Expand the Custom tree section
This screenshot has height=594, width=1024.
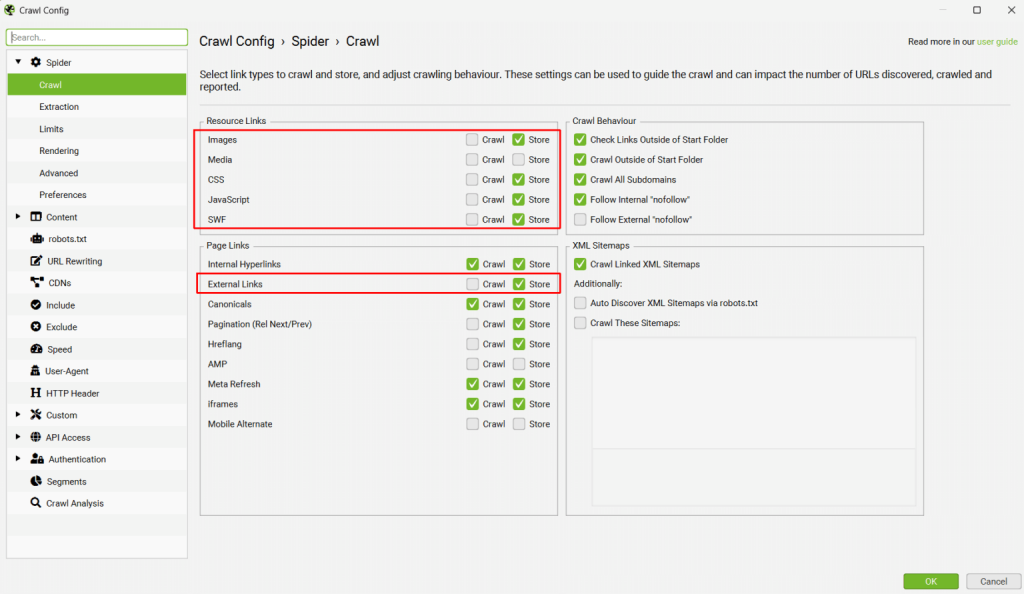click(x=18, y=415)
